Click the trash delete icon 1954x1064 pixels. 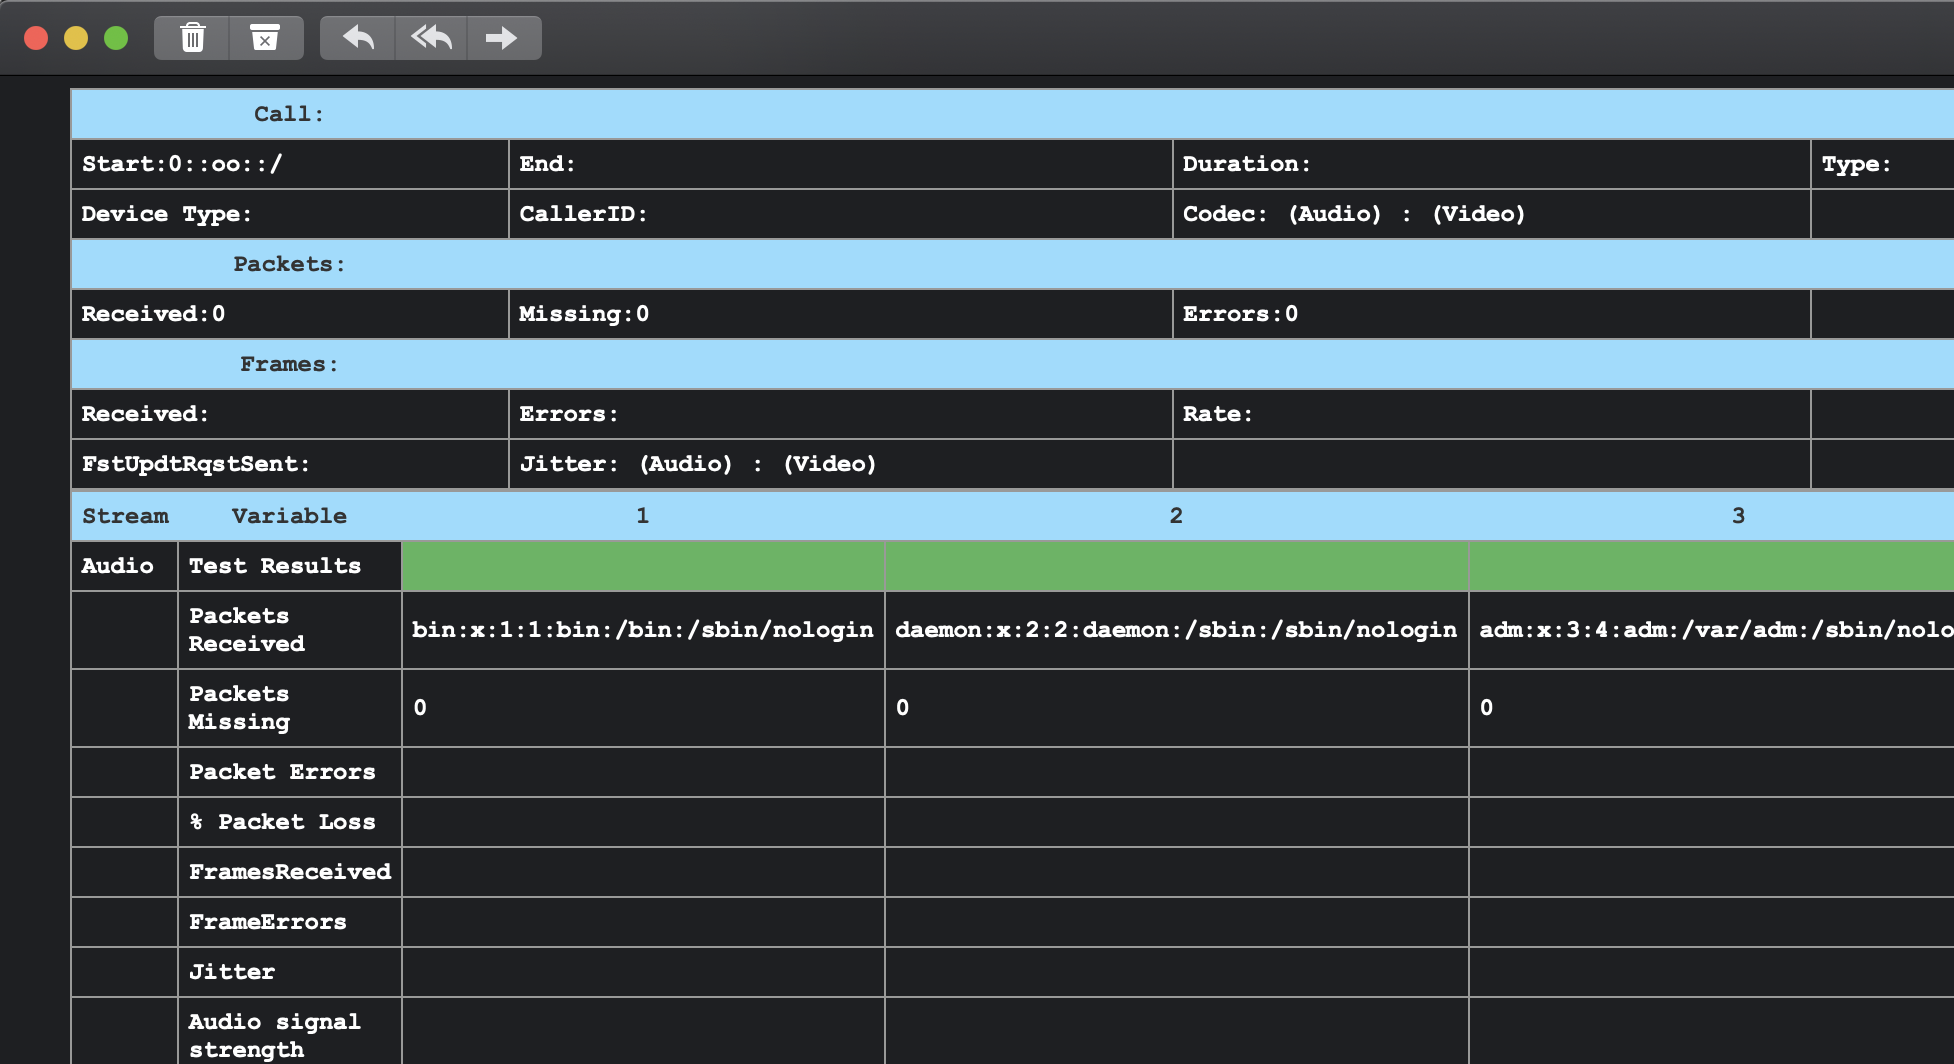pyautogui.click(x=192, y=38)
